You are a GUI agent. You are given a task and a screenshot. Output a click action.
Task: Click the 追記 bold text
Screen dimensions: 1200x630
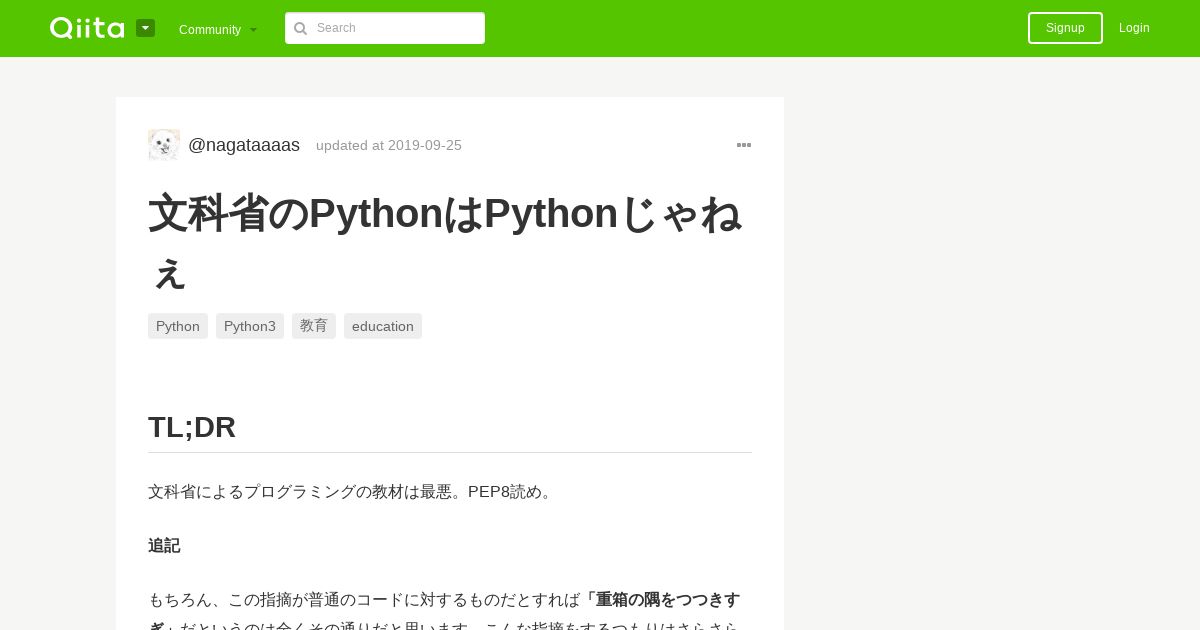pos(164,546)
